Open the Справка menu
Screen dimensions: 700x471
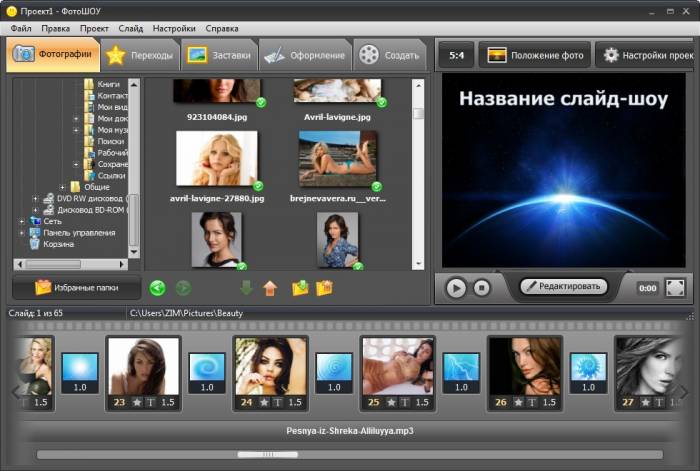click(x=222, y=29)
